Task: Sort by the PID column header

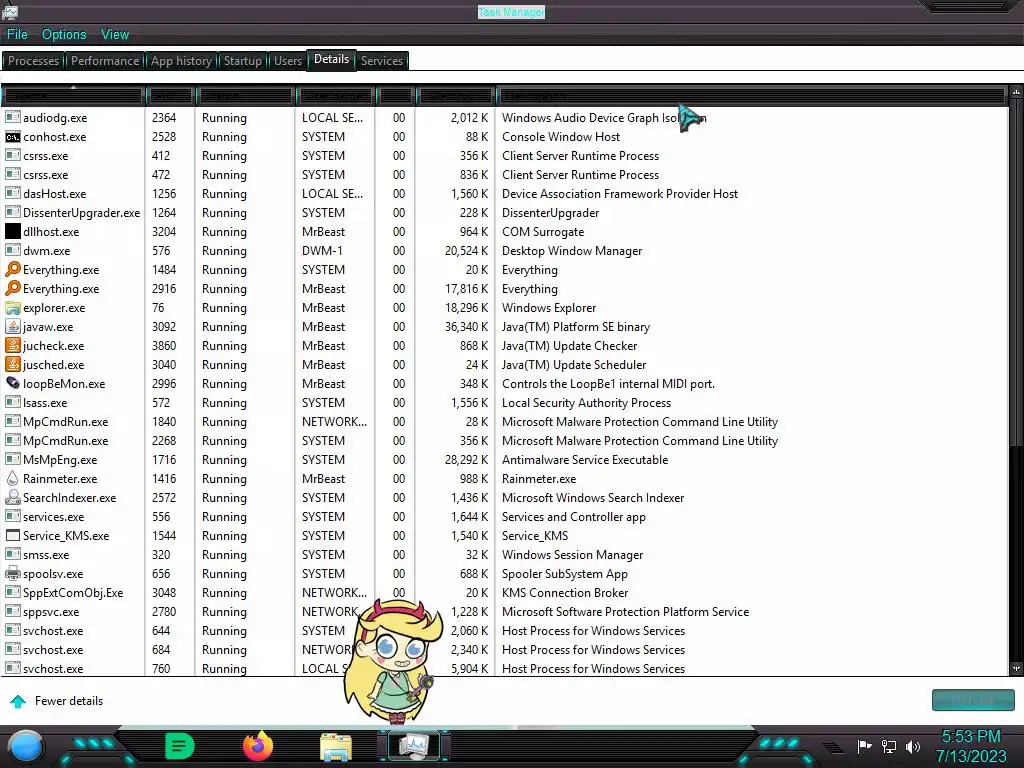Action: (x=170, y=96)
